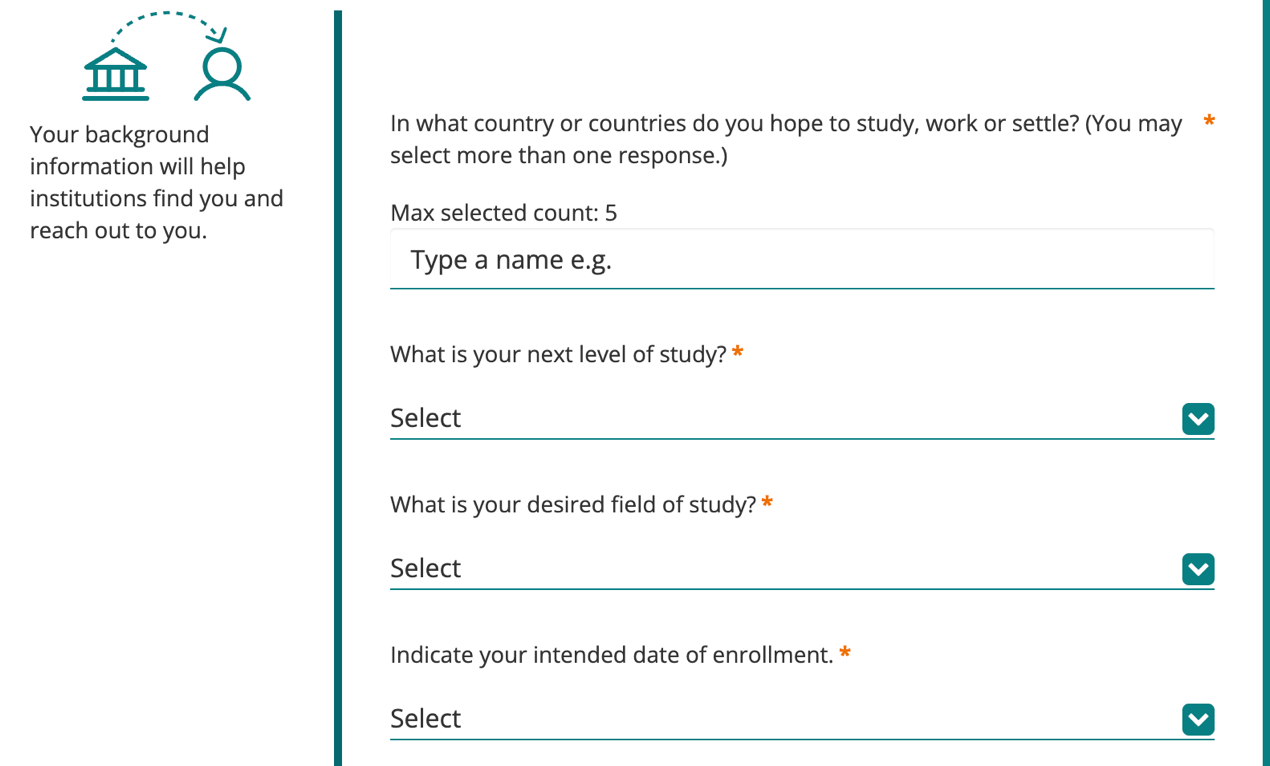Viewport: 1270px width, 766px height.
Task: Click the country name input field
Action: click(x=801, y=260)
